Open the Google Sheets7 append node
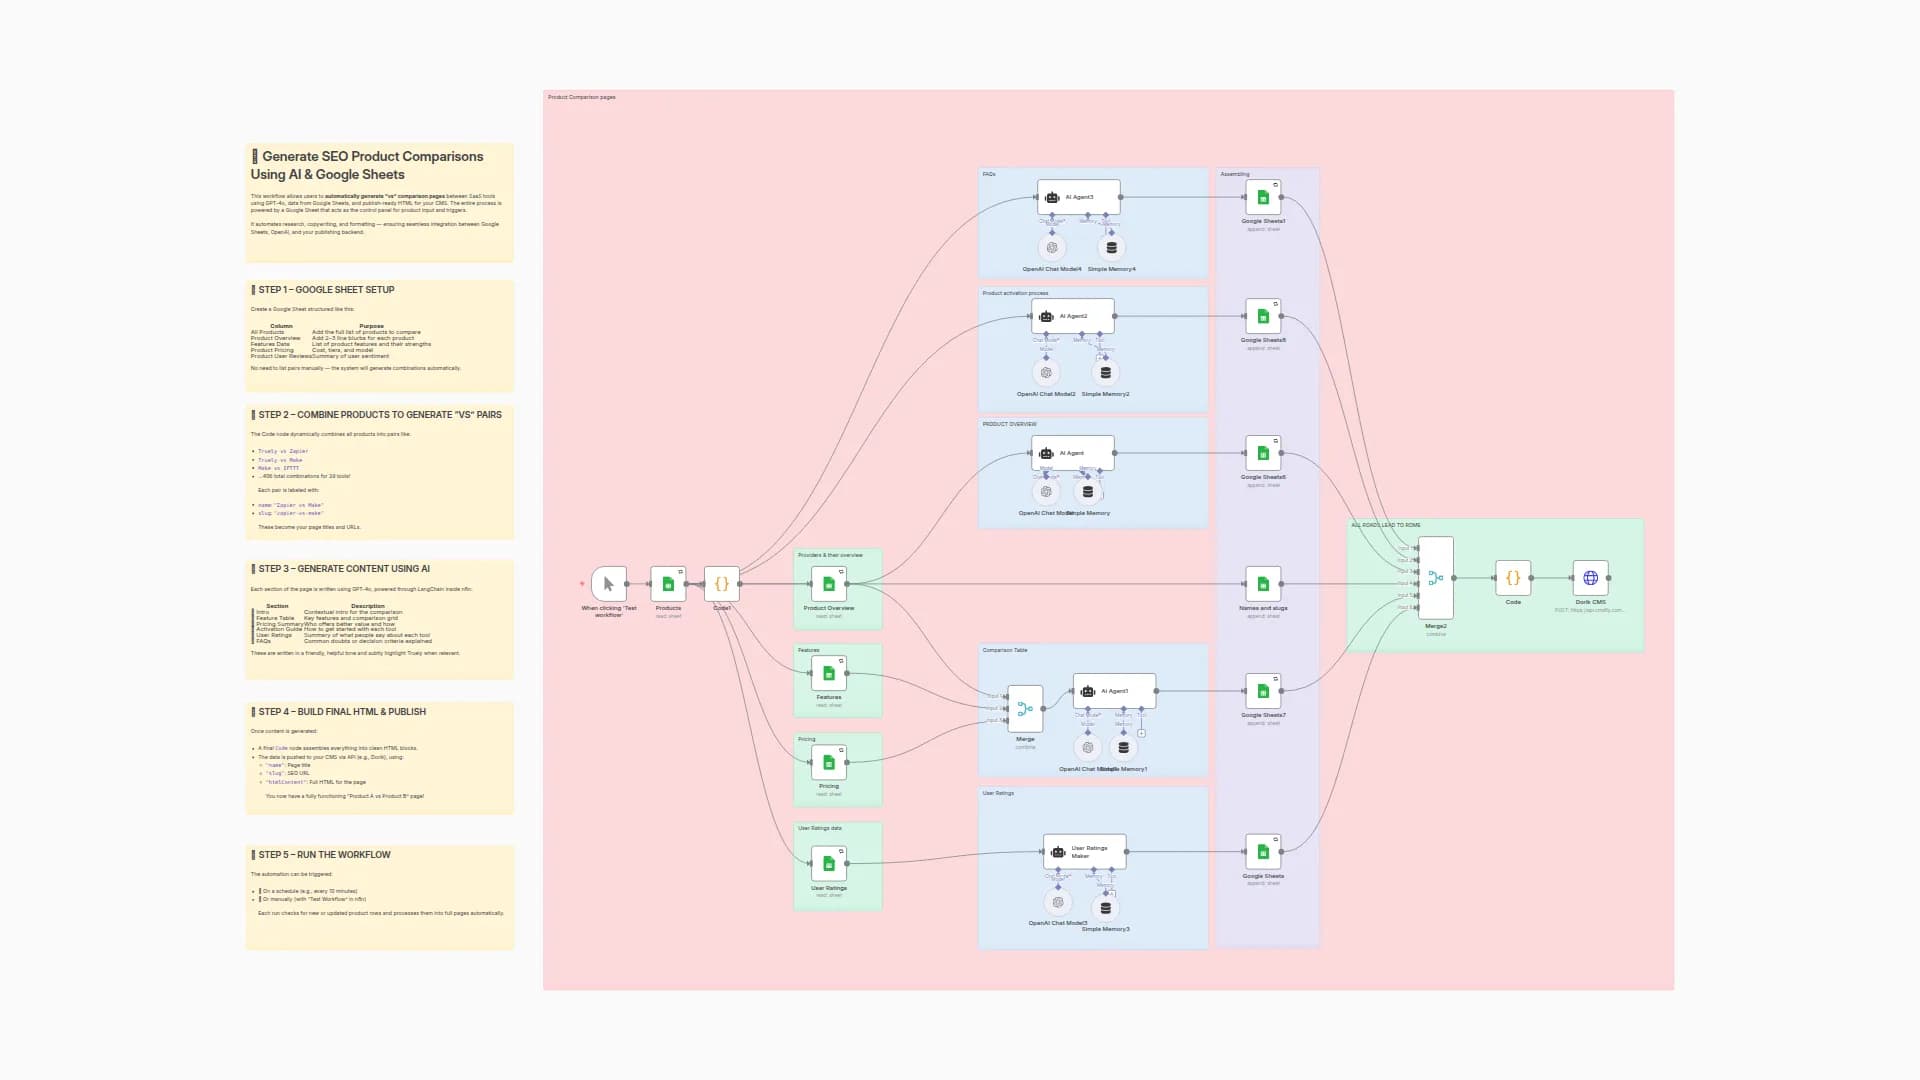The height and width of the screenshot is (1080, 1920). pyautogui.click(x=1262, y=691)
